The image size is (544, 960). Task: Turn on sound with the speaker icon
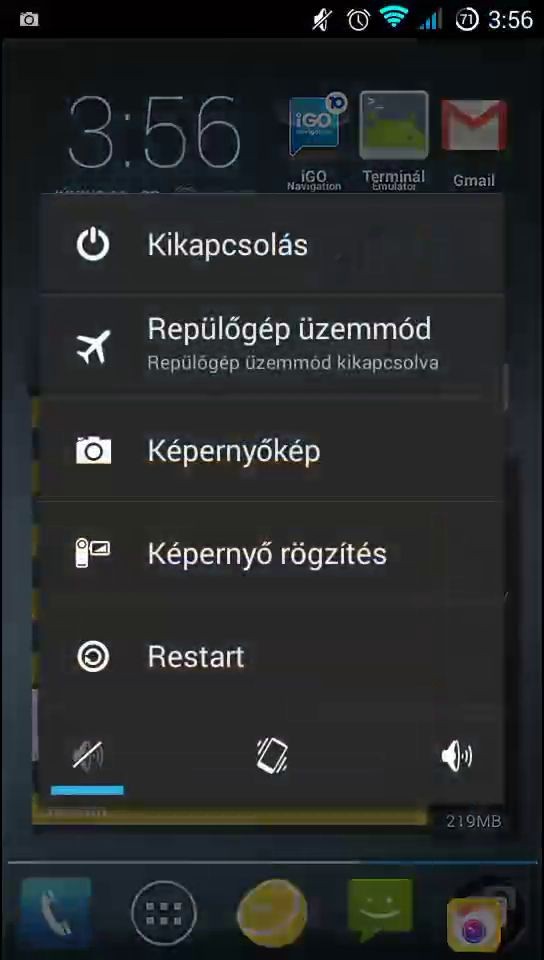[x=456, y=756]
